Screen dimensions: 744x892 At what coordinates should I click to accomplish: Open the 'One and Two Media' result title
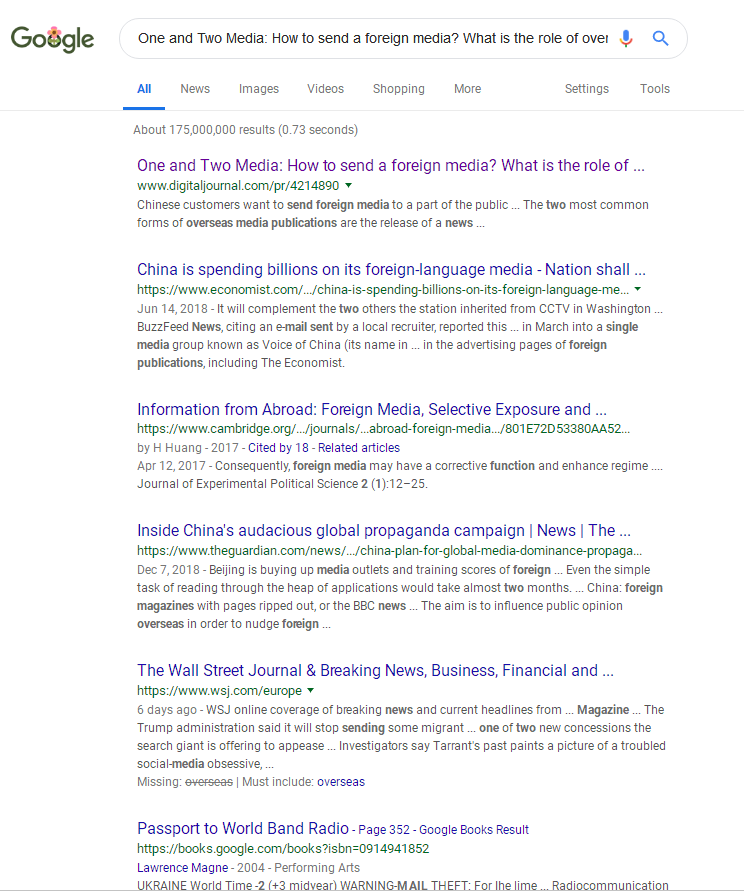click(391, 166)
